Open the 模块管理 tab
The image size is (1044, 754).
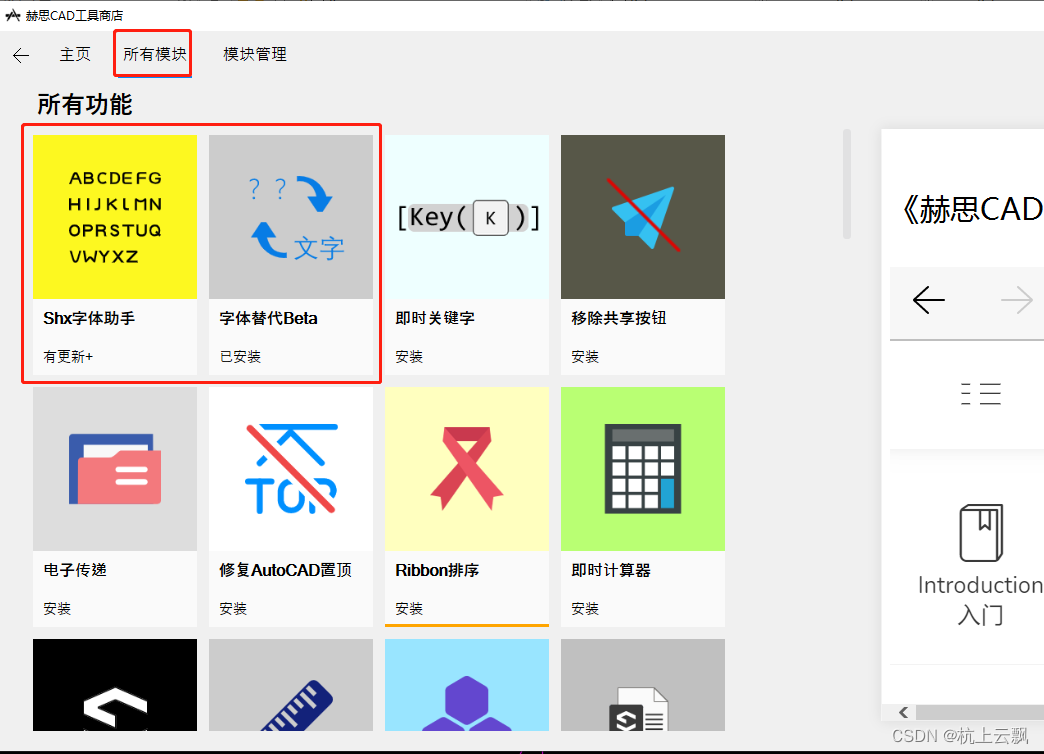pyautogui.click(x=255, y=55)
